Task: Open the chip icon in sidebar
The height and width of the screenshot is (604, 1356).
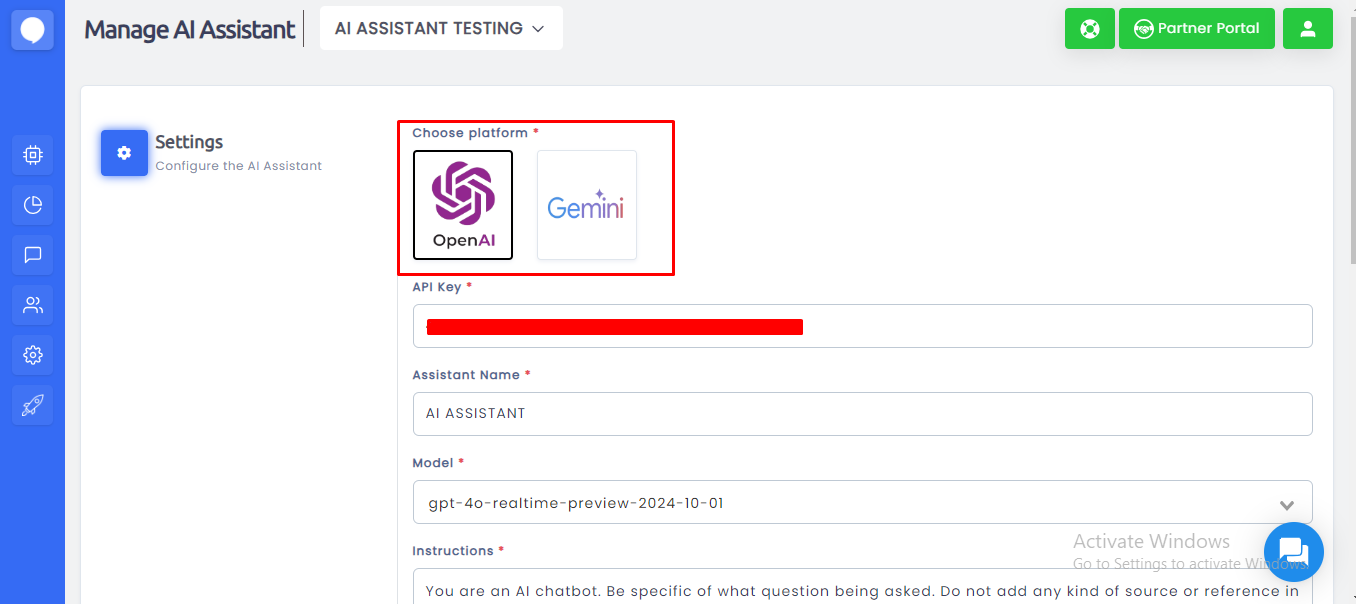Action: tap(33, 155)
